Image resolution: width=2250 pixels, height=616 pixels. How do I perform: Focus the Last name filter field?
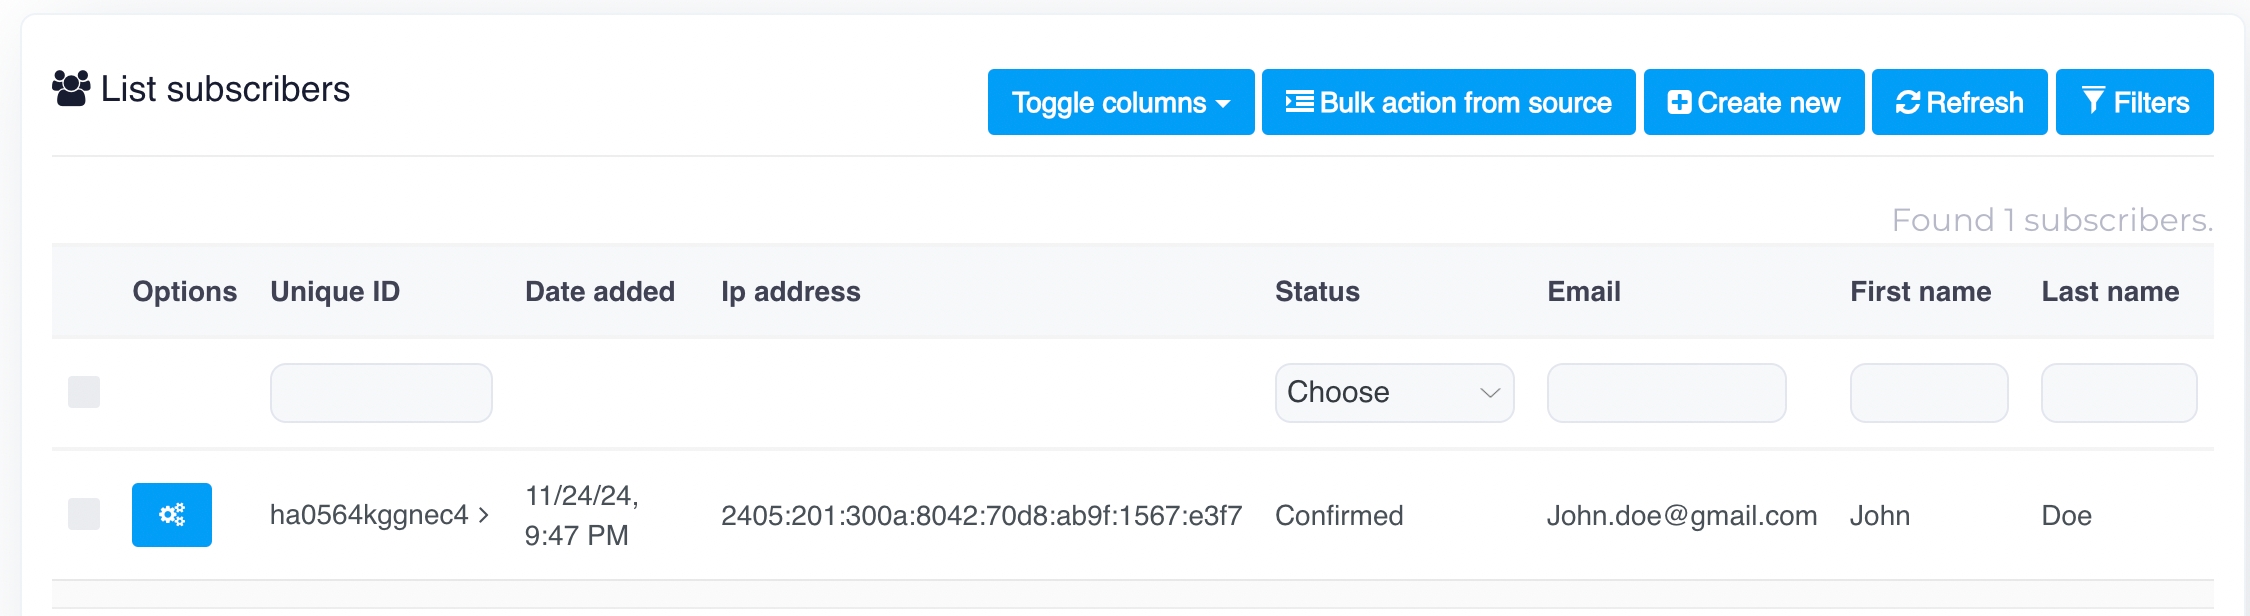pyautogui.click(x=2118, y=393)
